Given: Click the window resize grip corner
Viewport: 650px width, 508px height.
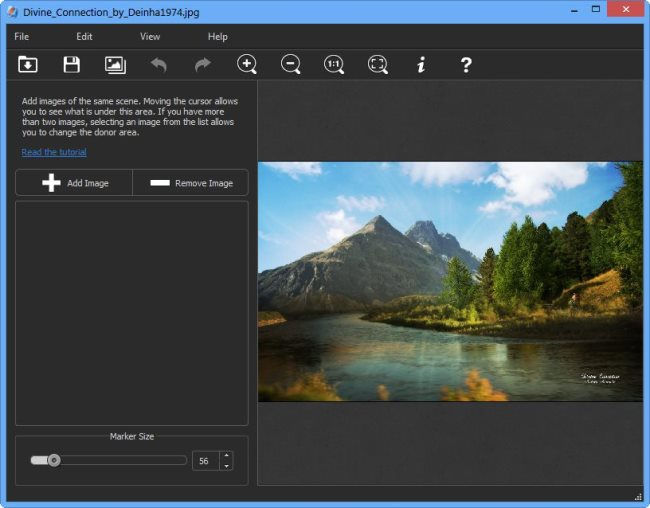Looking at the screenshot, I should click(x=638, y=496).
